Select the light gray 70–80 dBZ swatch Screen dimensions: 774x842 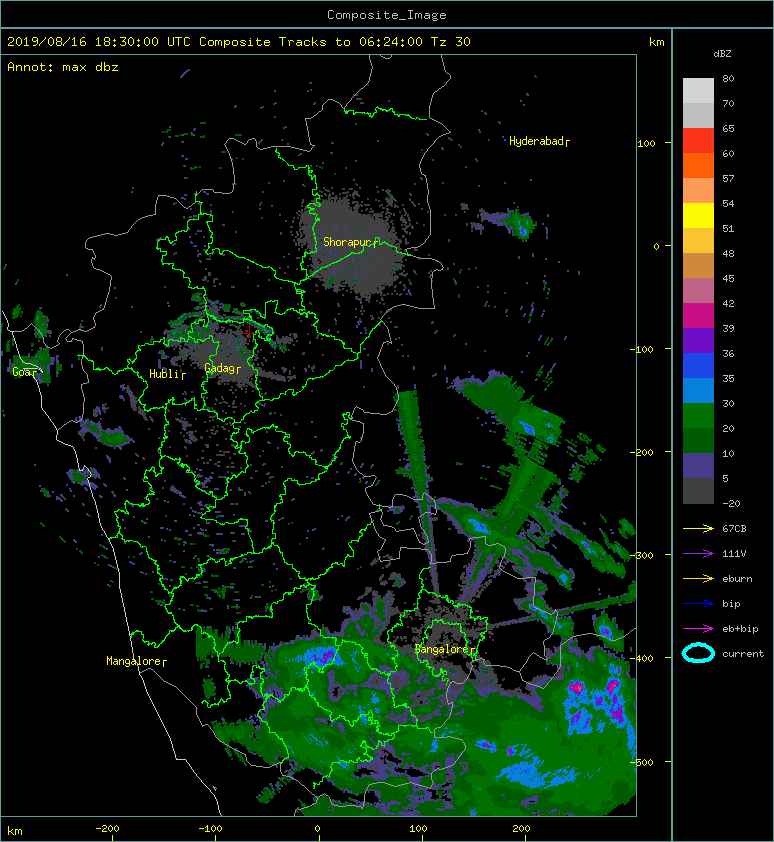[x=698, y=91]
